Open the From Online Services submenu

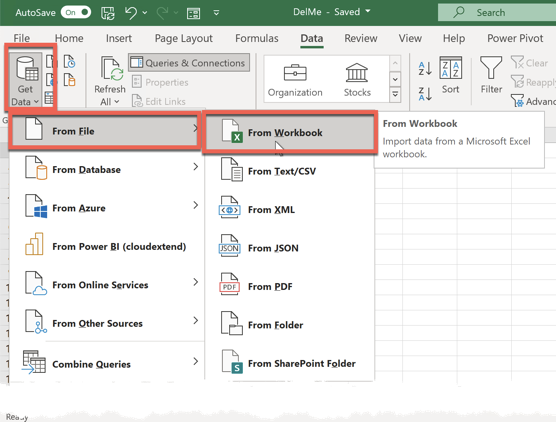coord(107,285)
